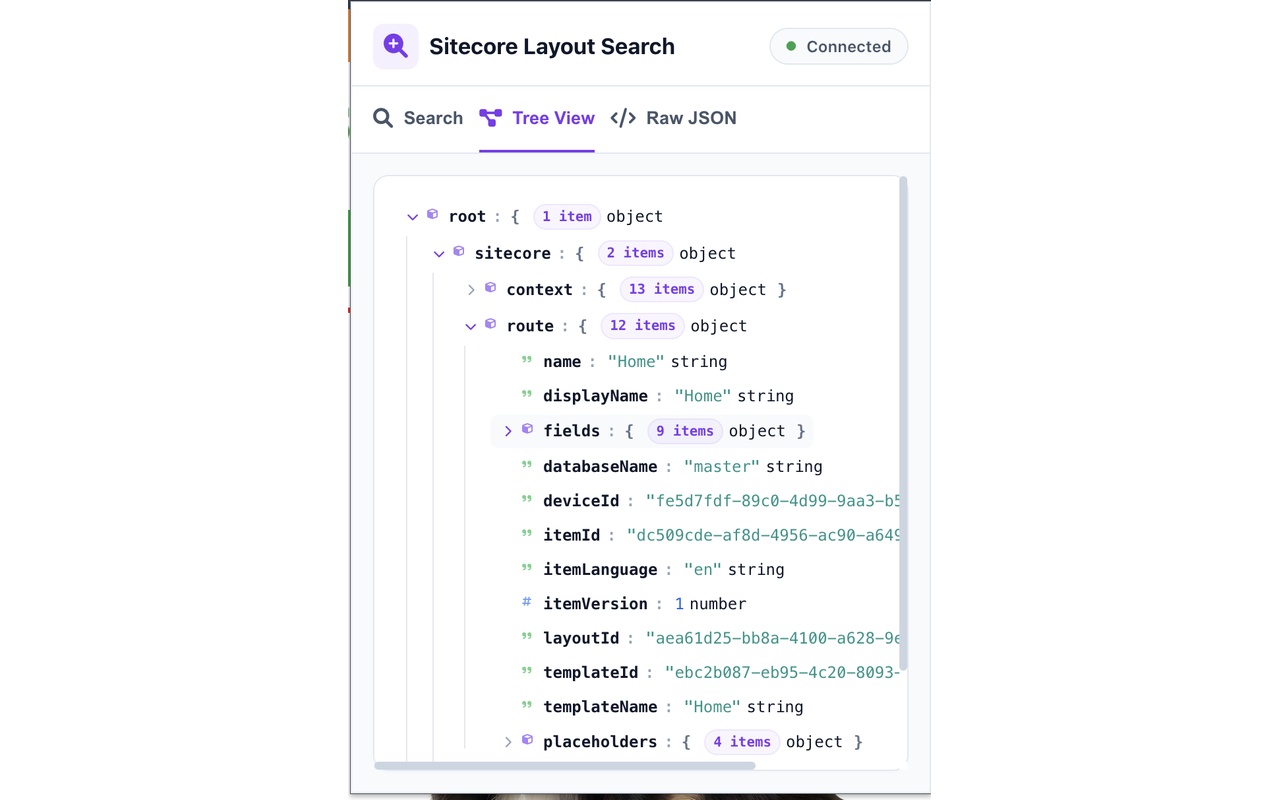
Task: Click the green dot in Connected badge
Action: click(791, 46)
